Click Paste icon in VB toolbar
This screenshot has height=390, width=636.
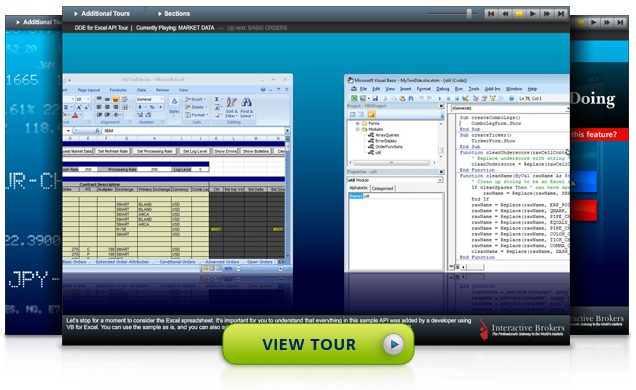402,98
